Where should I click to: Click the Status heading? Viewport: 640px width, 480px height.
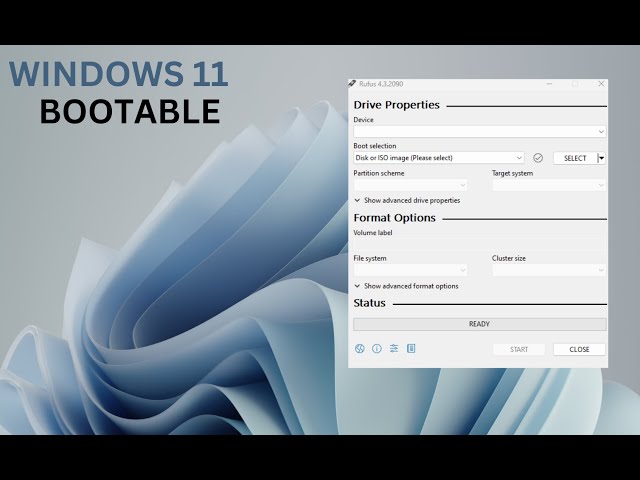(369, 303)
